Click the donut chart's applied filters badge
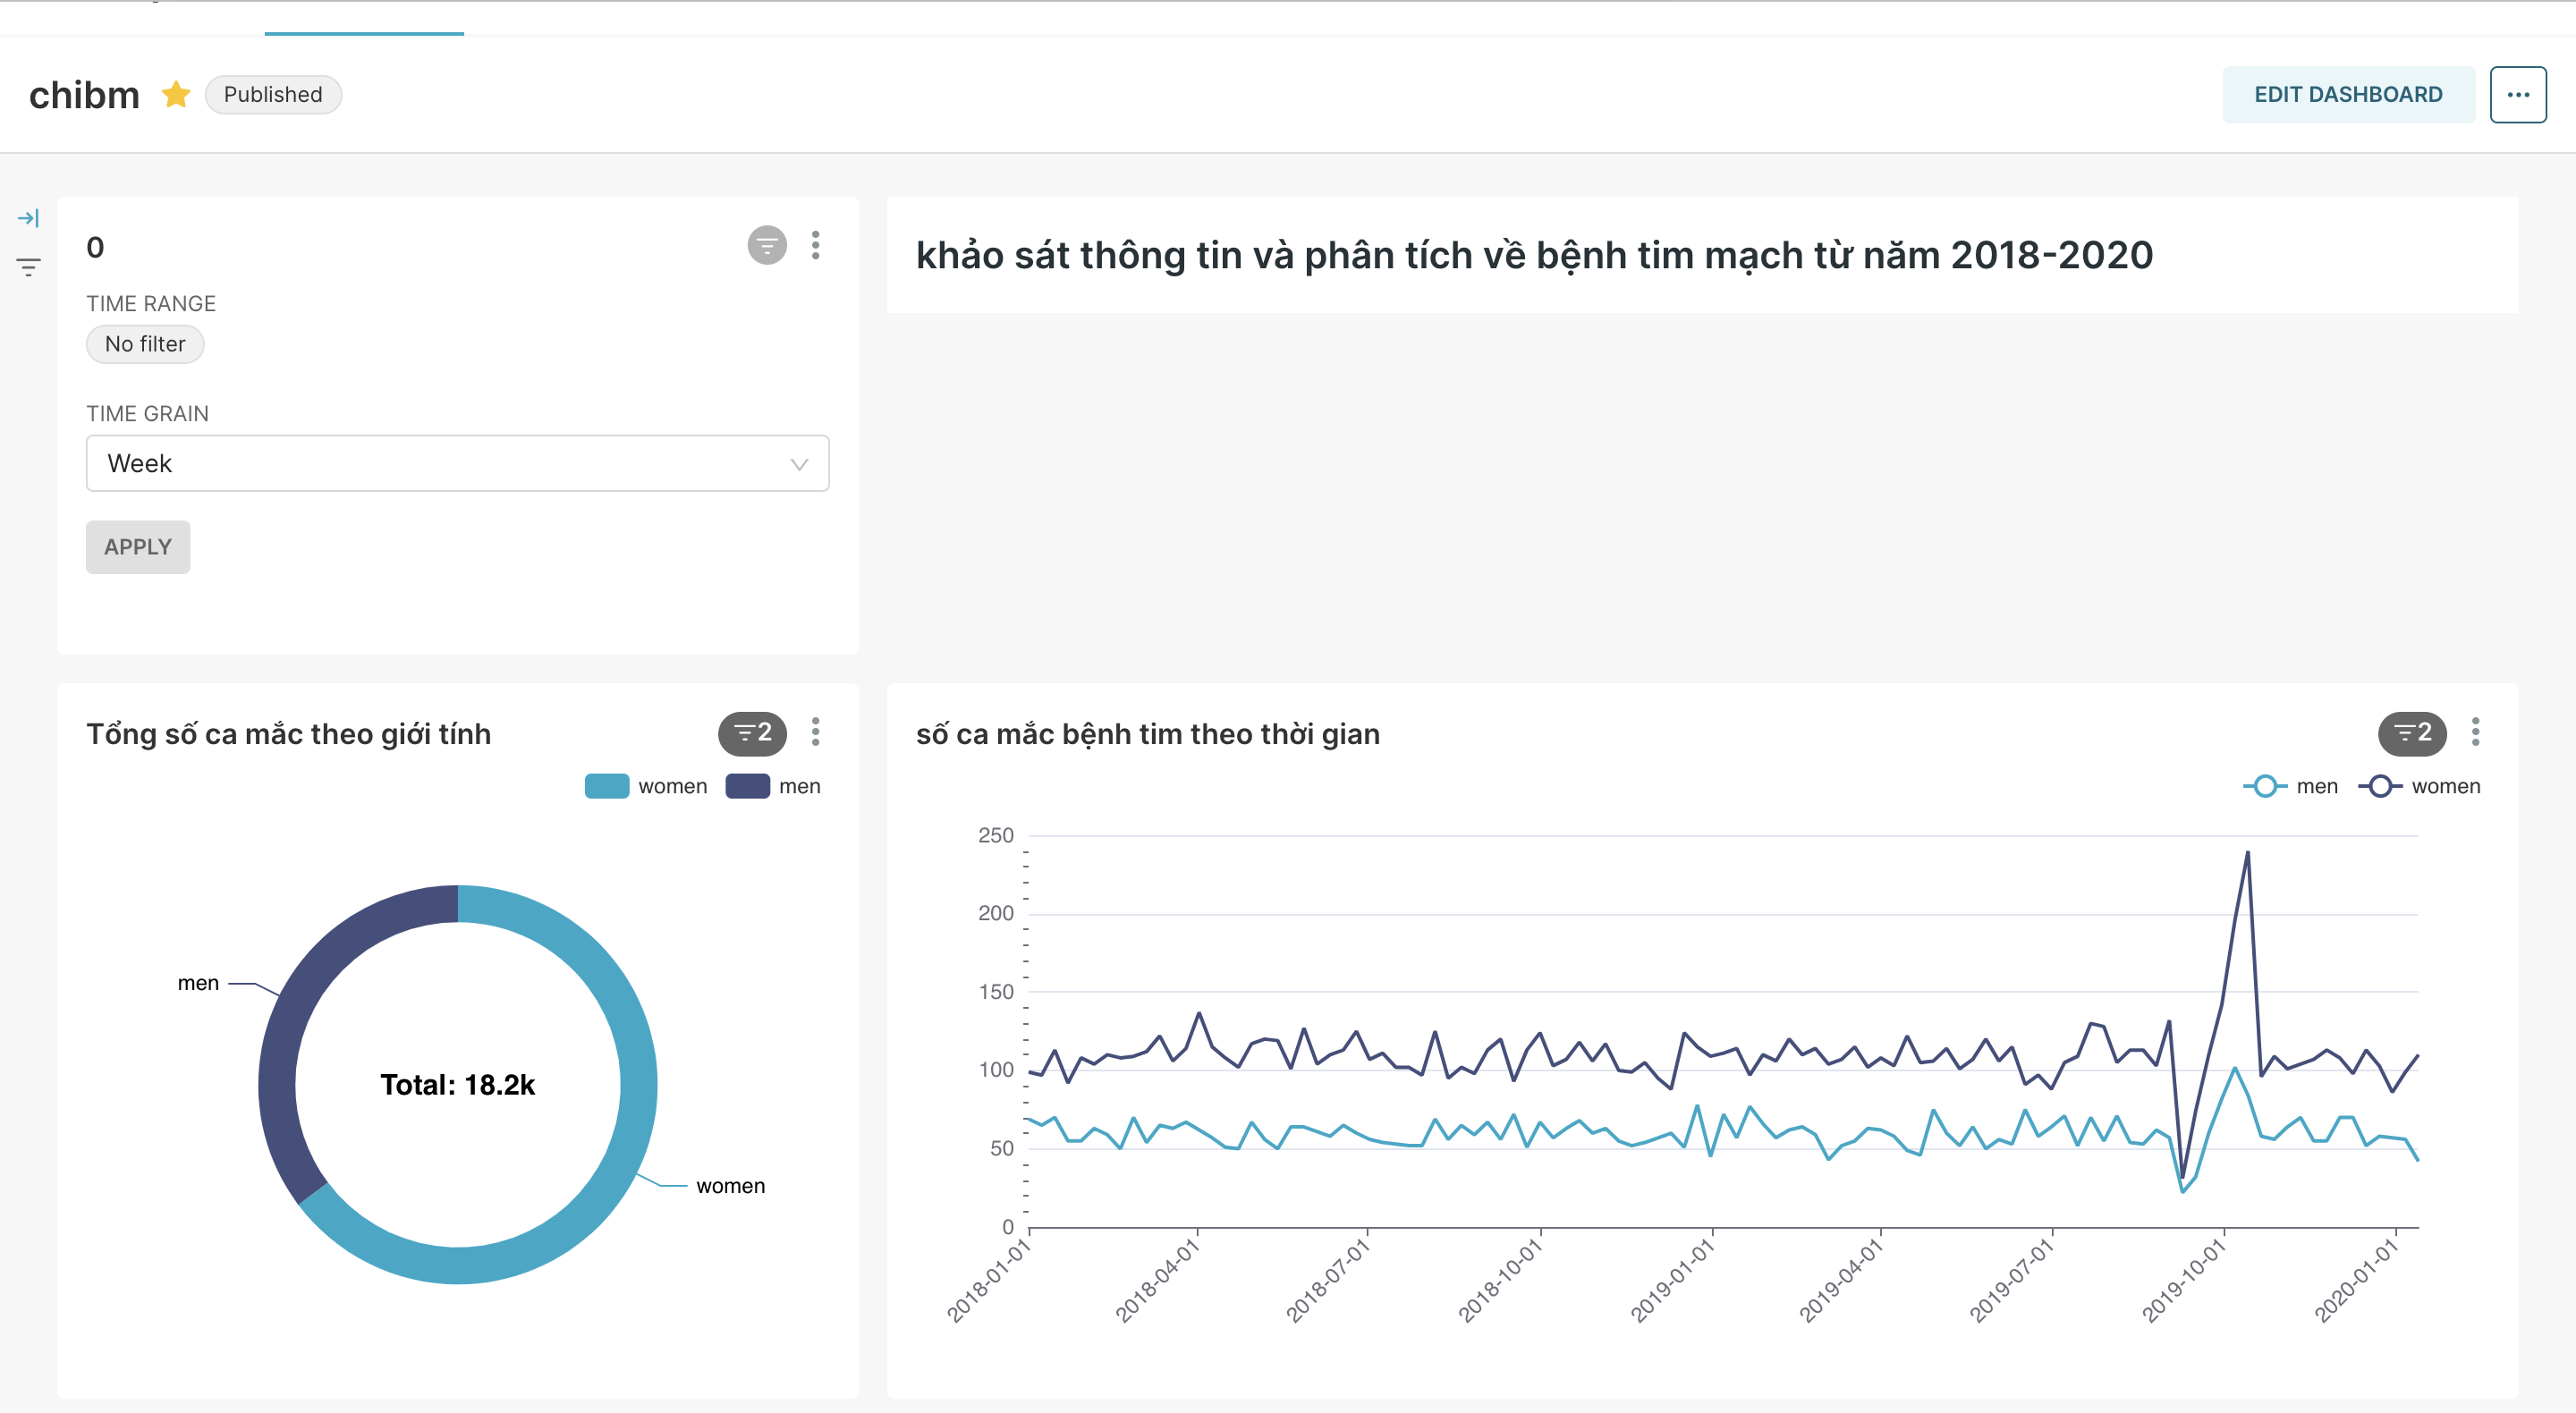 752,733
